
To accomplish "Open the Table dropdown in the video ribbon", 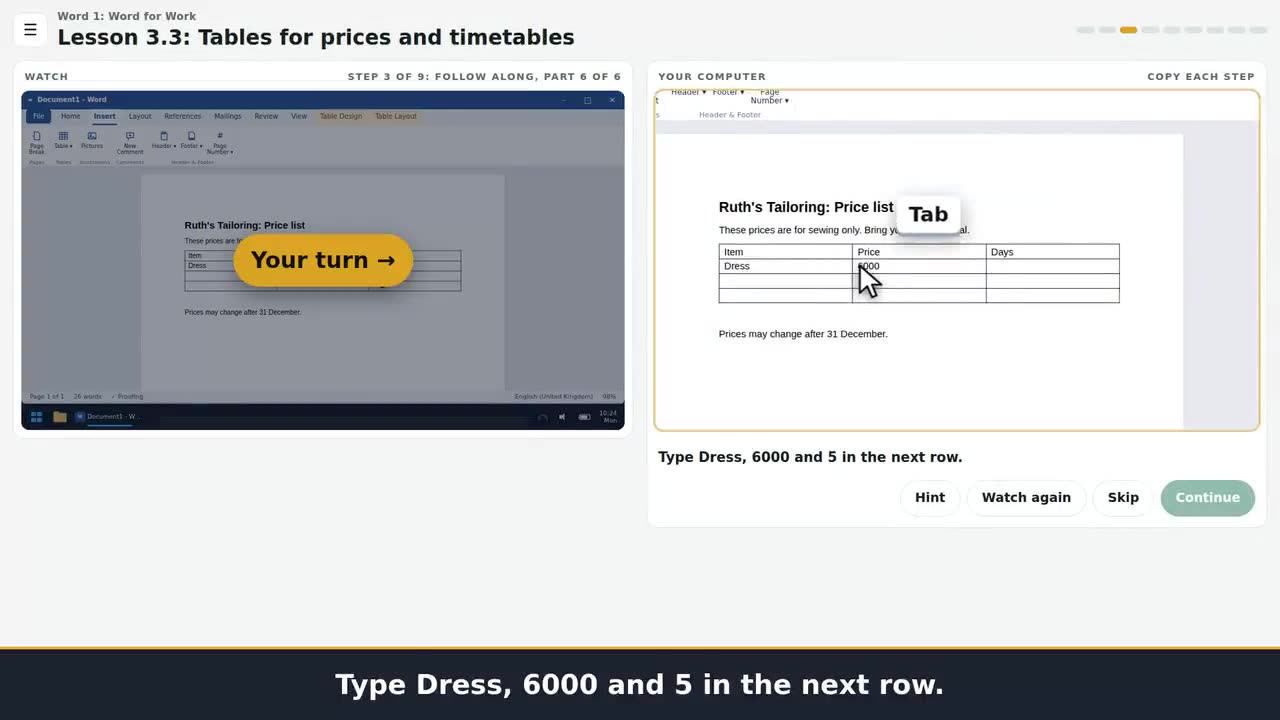I will tap(63, 140).
